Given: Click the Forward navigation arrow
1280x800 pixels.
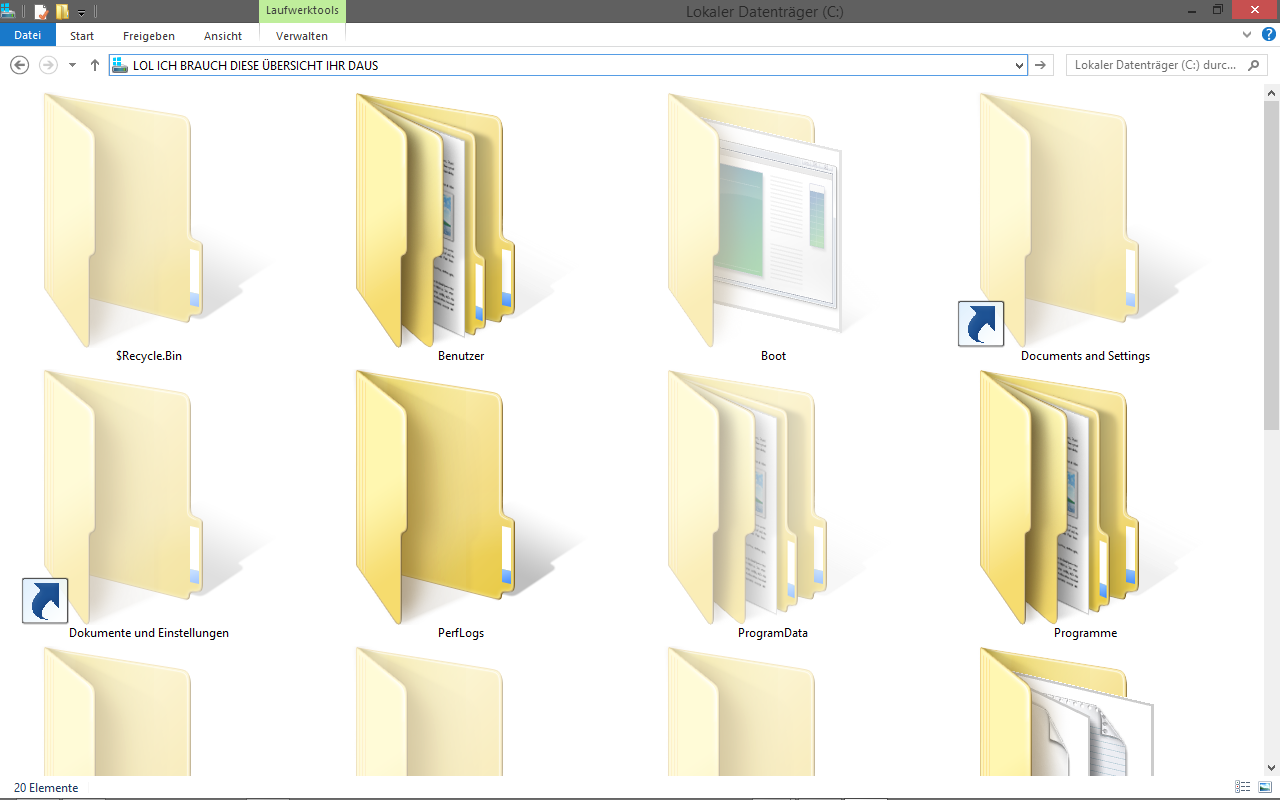Looking at the screenshot, I should tap(48, 65).
